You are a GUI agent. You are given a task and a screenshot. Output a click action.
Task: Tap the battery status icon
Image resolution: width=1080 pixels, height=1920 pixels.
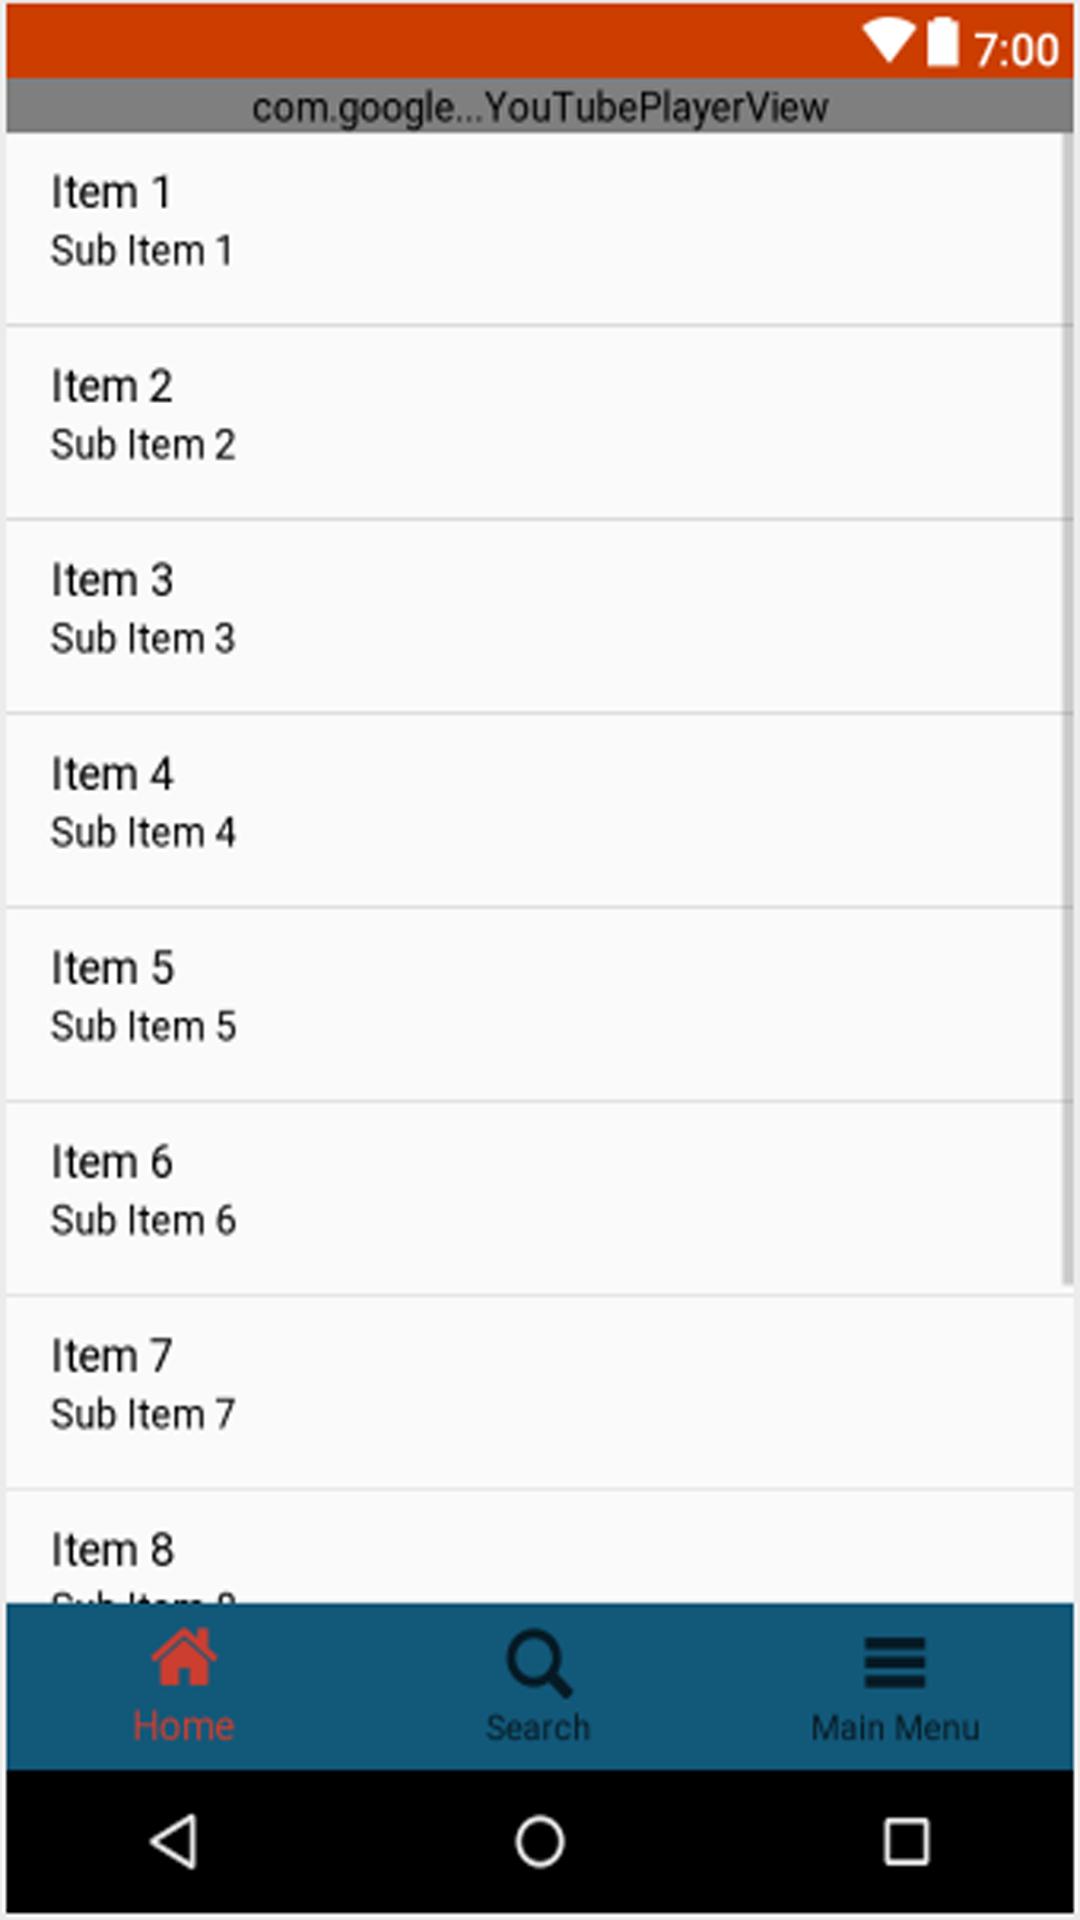(942, 42)
